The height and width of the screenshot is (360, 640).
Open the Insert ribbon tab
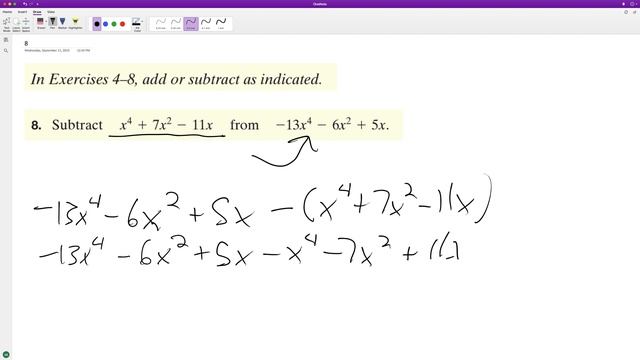22,12
